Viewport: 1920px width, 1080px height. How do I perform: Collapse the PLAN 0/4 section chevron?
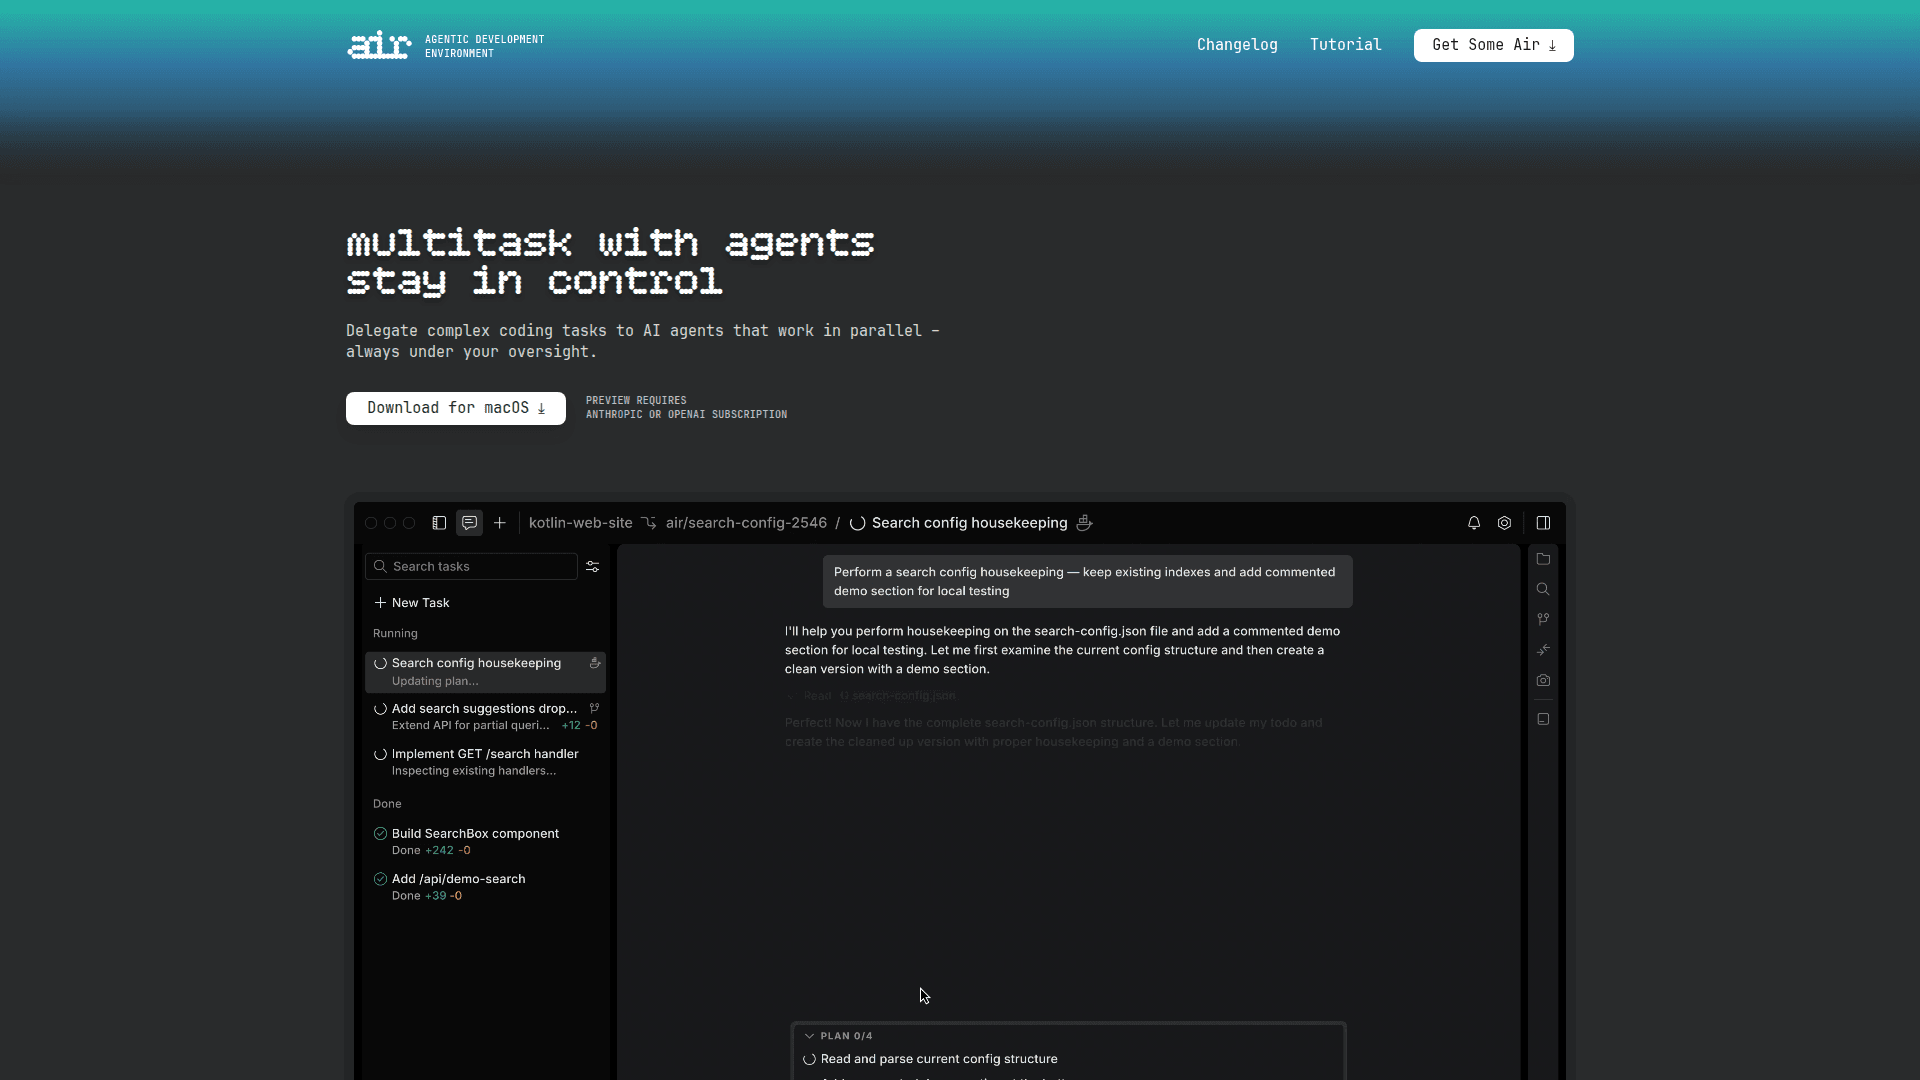809,1036
